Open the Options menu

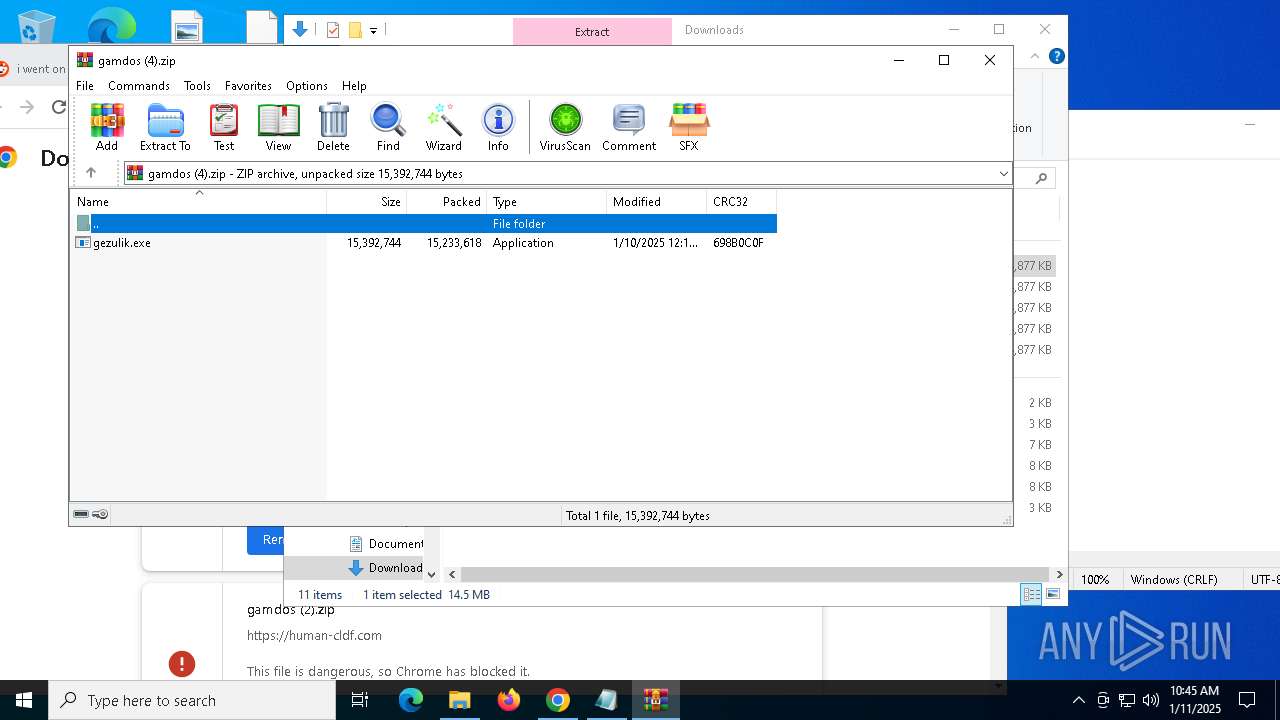307,86
